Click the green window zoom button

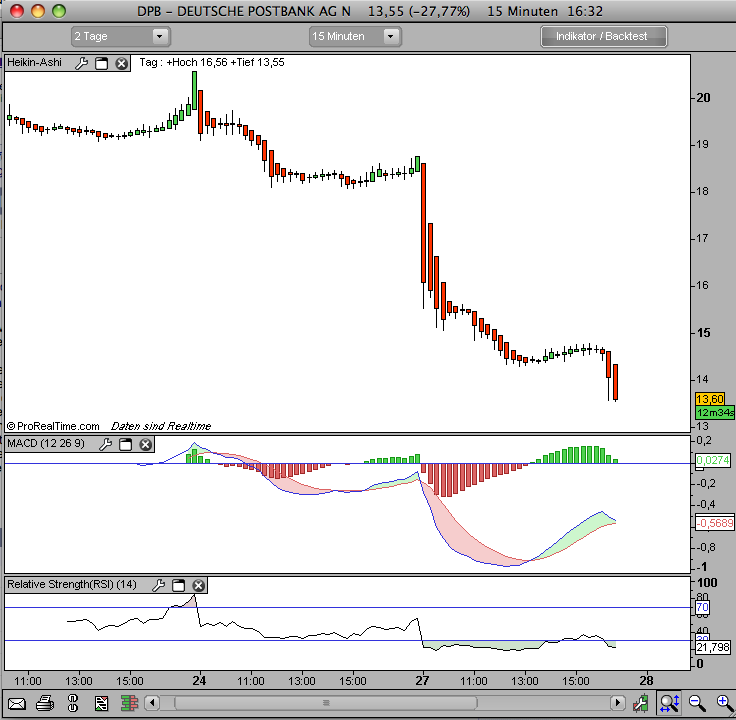pos(59,11)
